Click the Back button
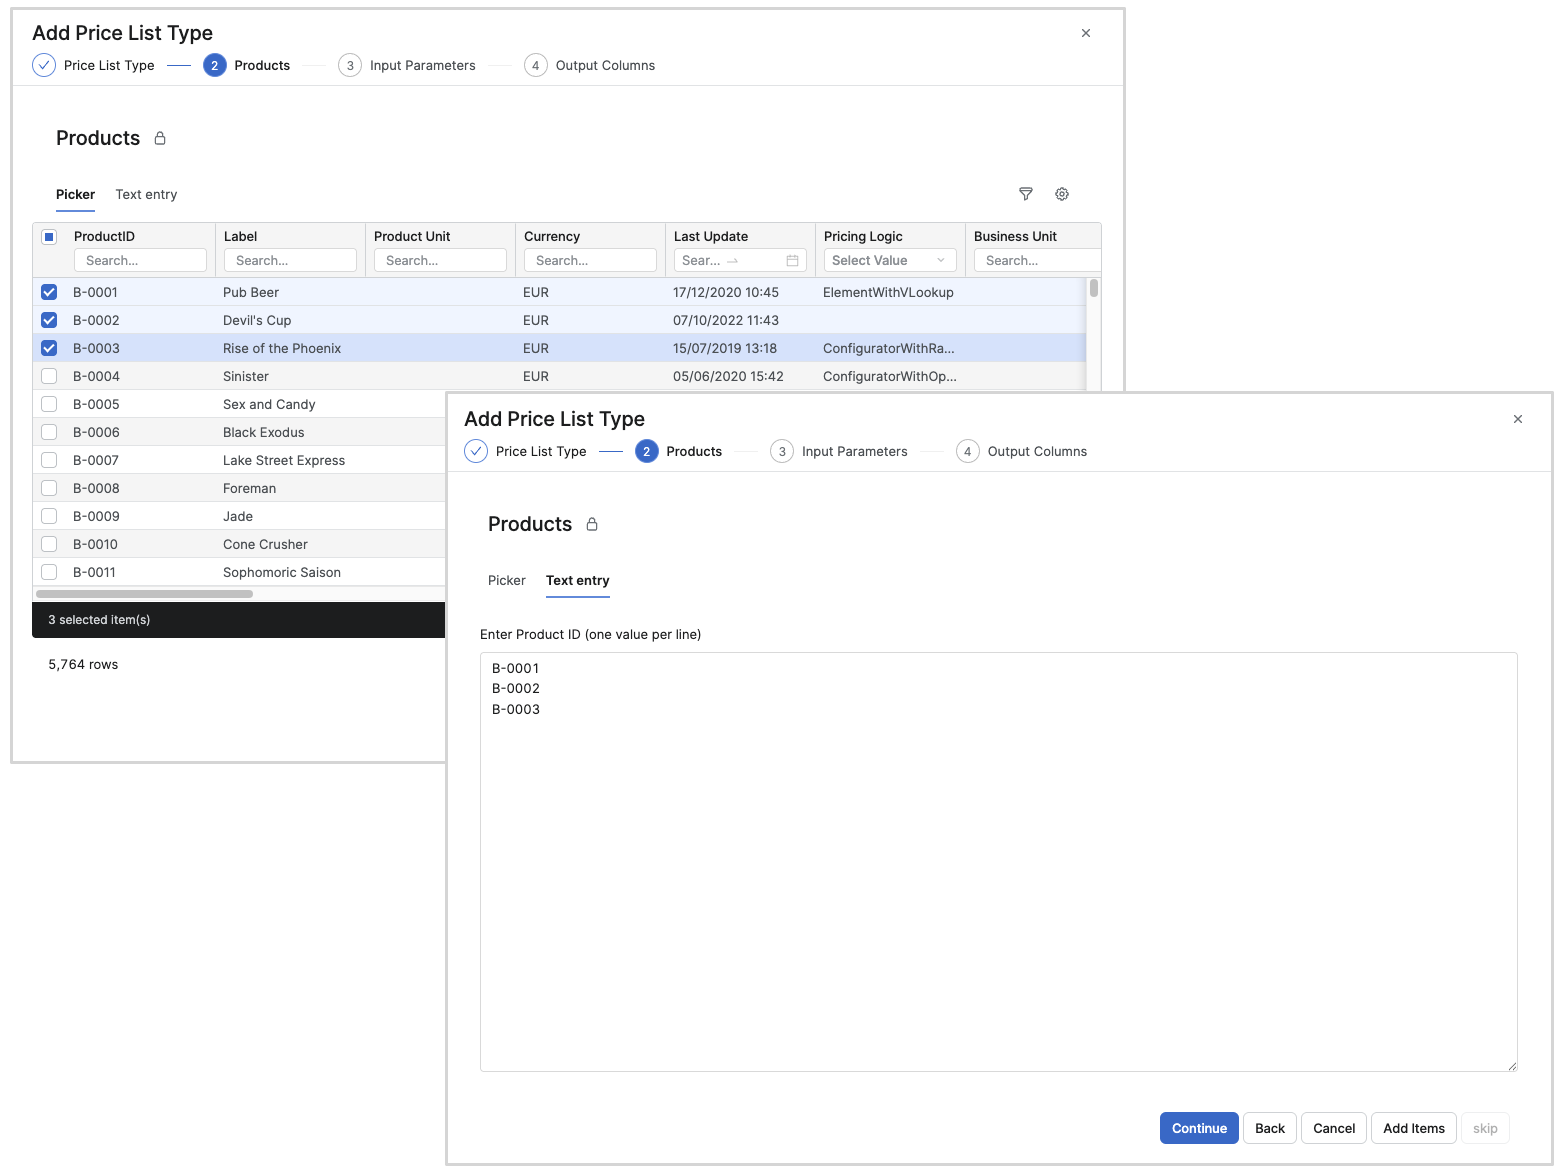Image resolution: width=1560 pixels, height=1175 pixels. (1269, 1128)
